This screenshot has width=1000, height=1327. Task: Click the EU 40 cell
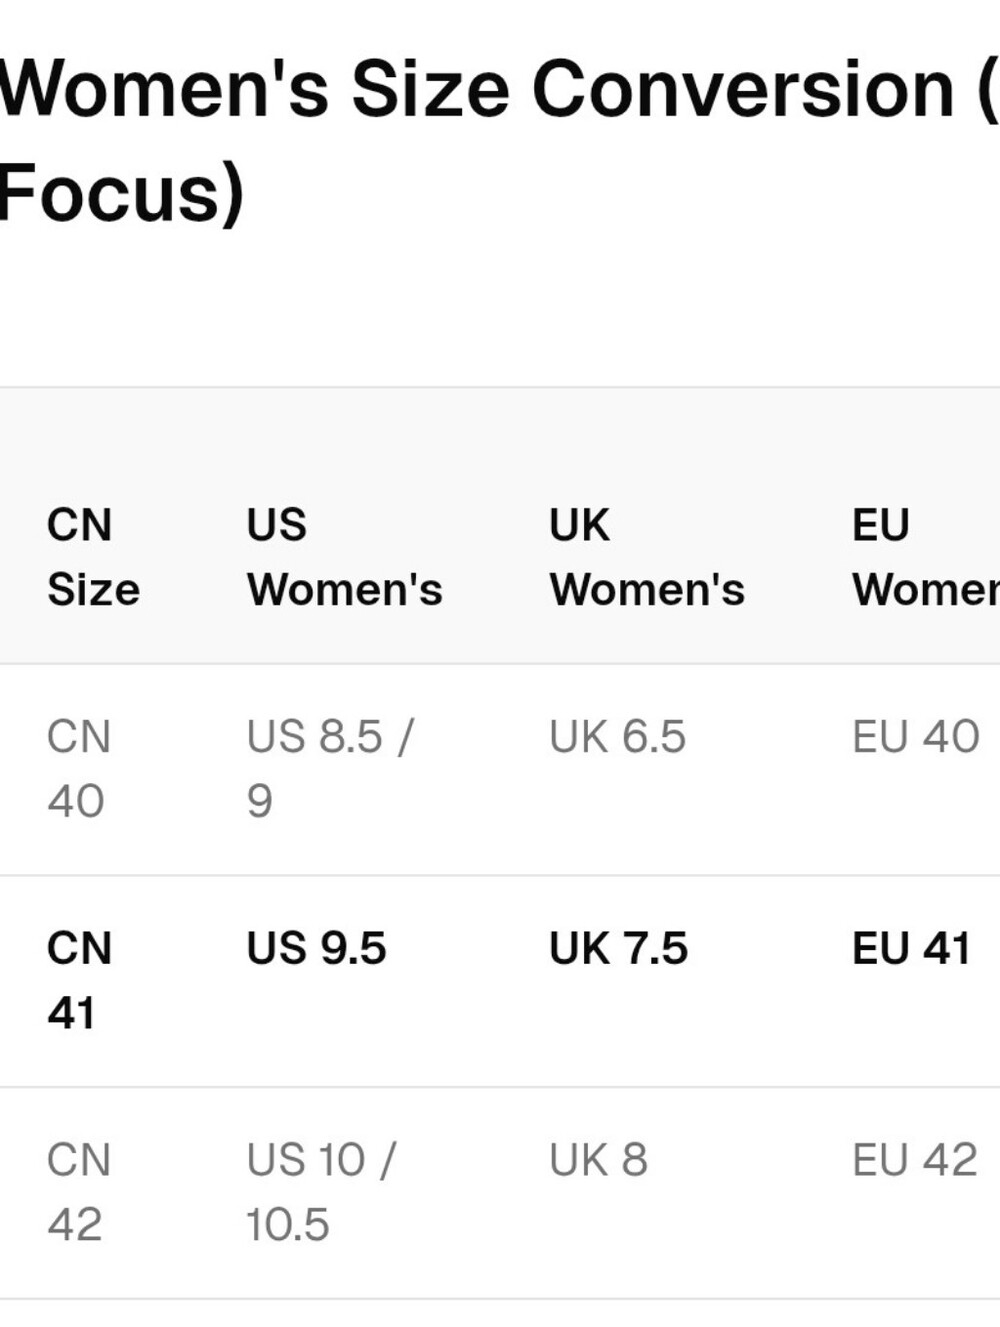(x=915, y=737)
